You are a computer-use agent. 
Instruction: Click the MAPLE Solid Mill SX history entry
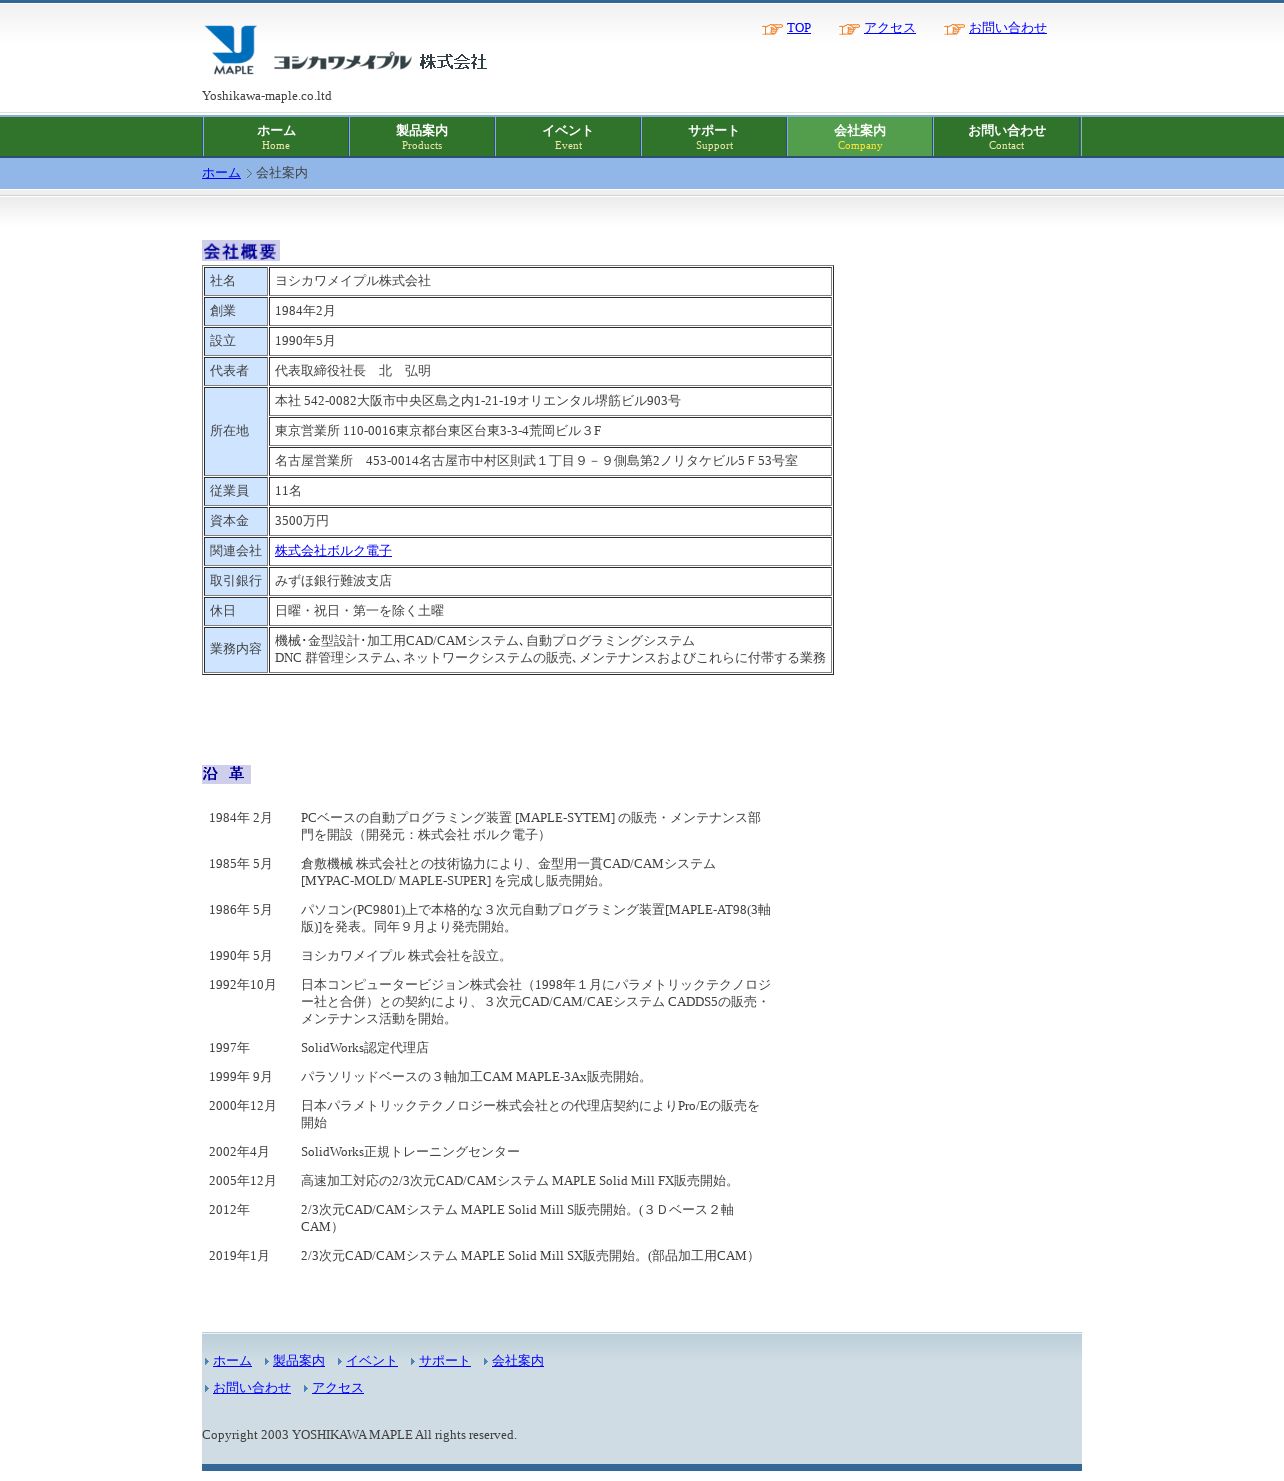[530, 1256]
